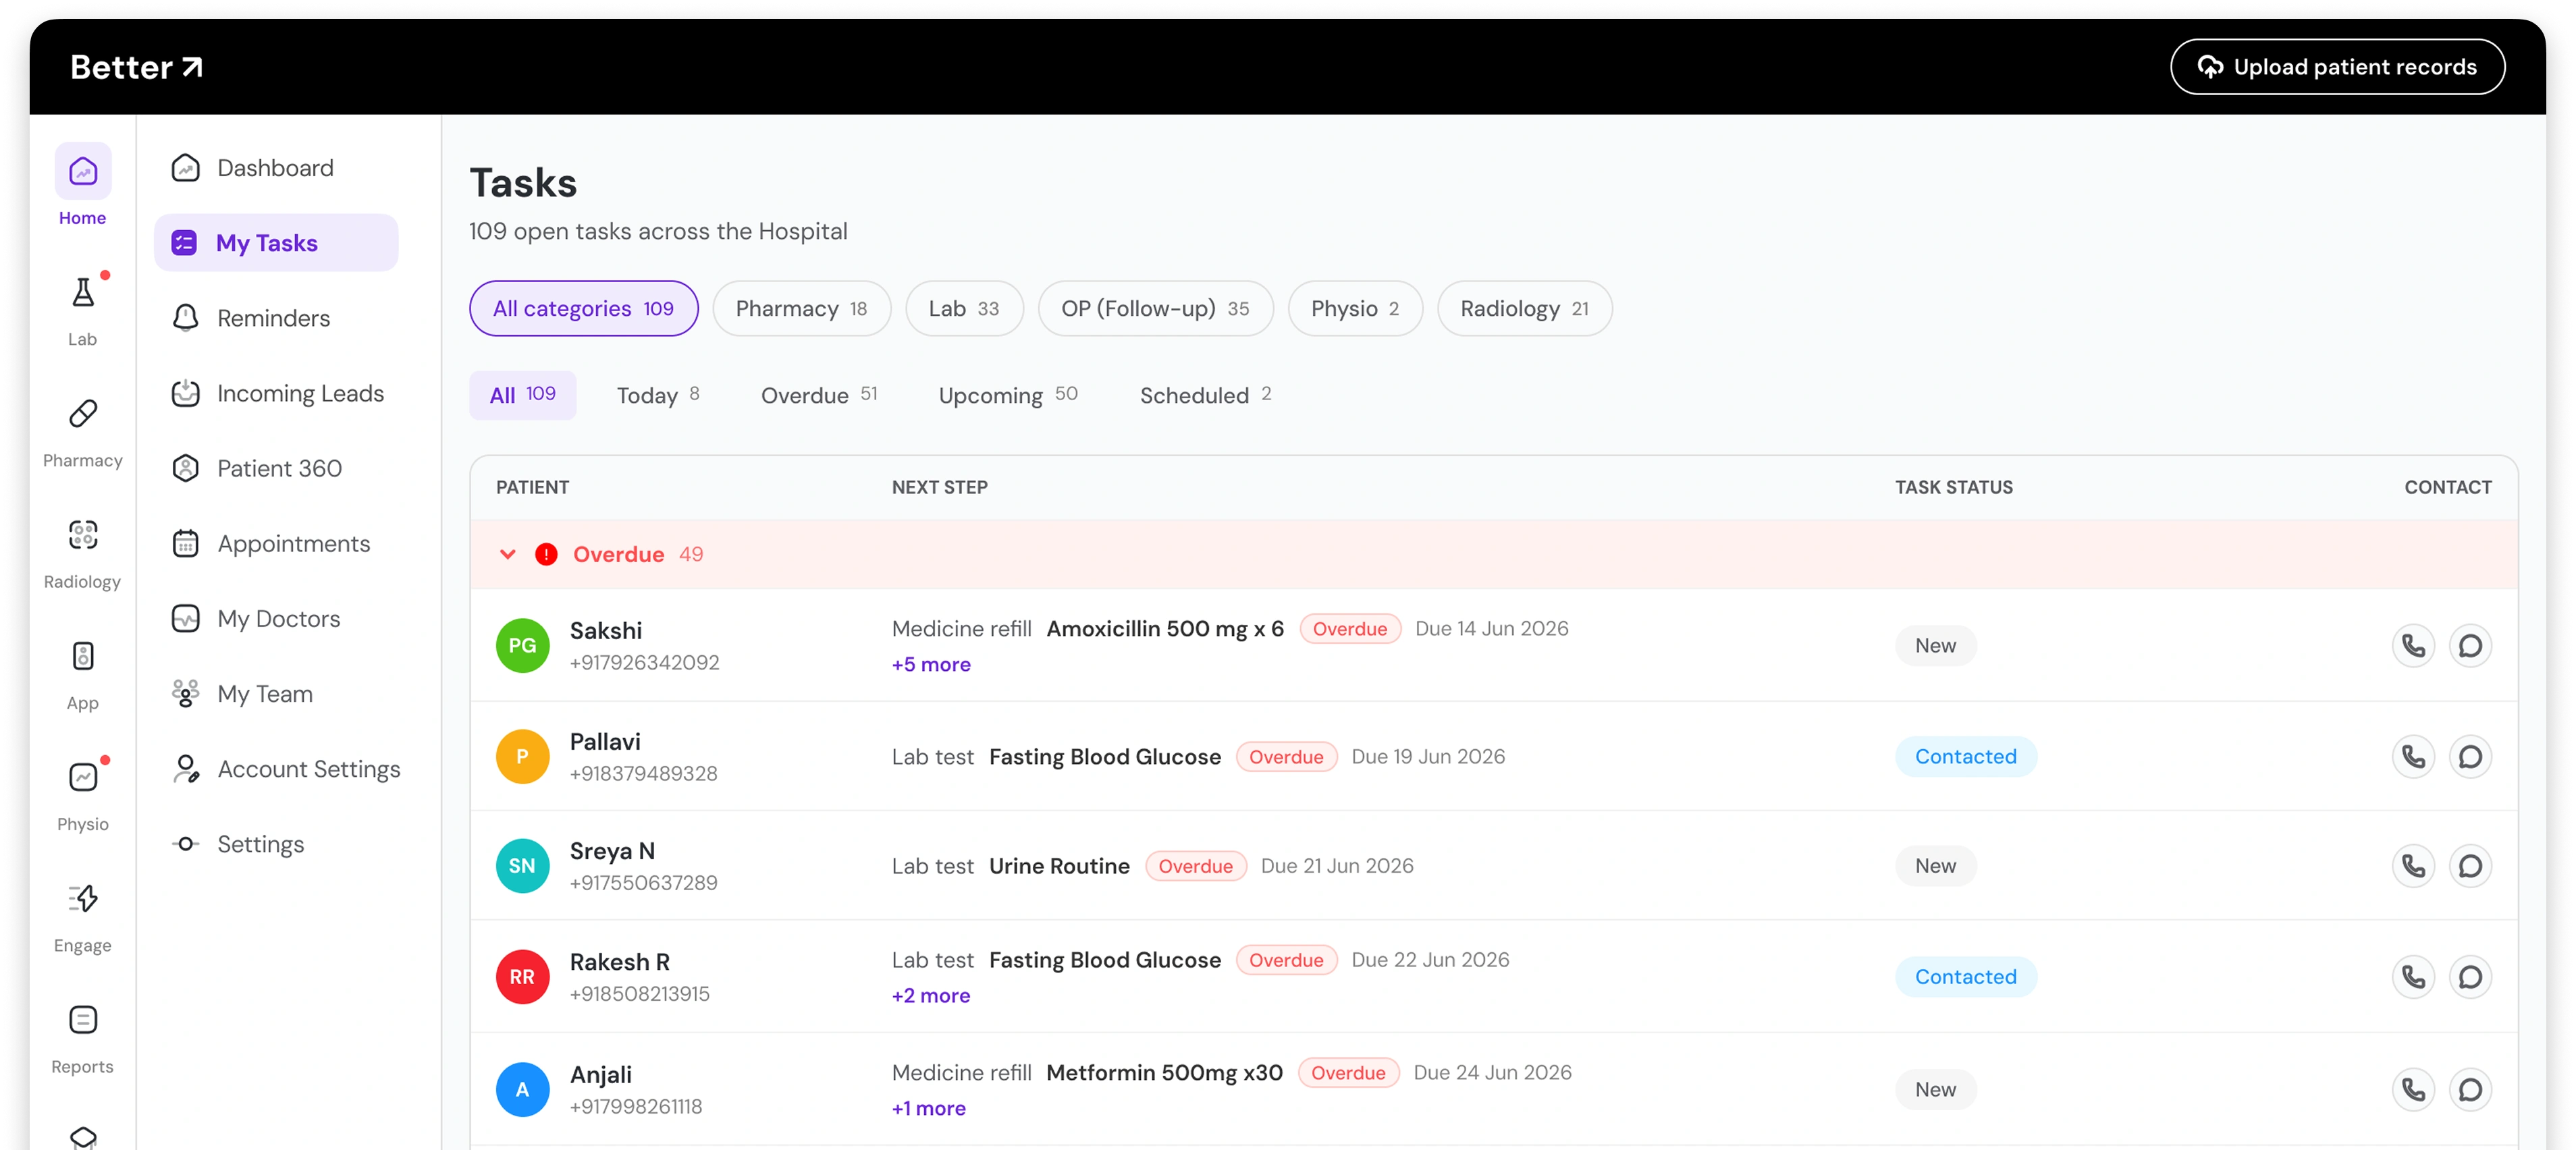Message Pallavi using the chat icon
The height and width of the screenshot is (1150, 2576).
point(2469,756)
